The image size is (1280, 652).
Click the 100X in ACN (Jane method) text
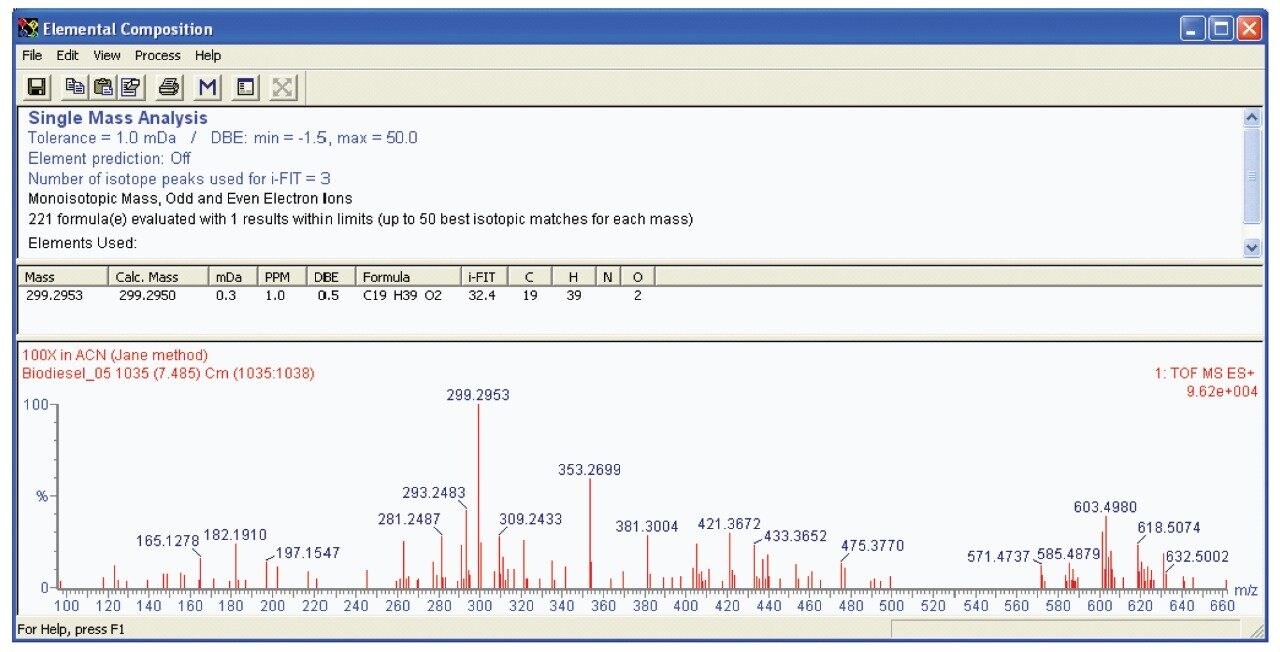(114, 355)
